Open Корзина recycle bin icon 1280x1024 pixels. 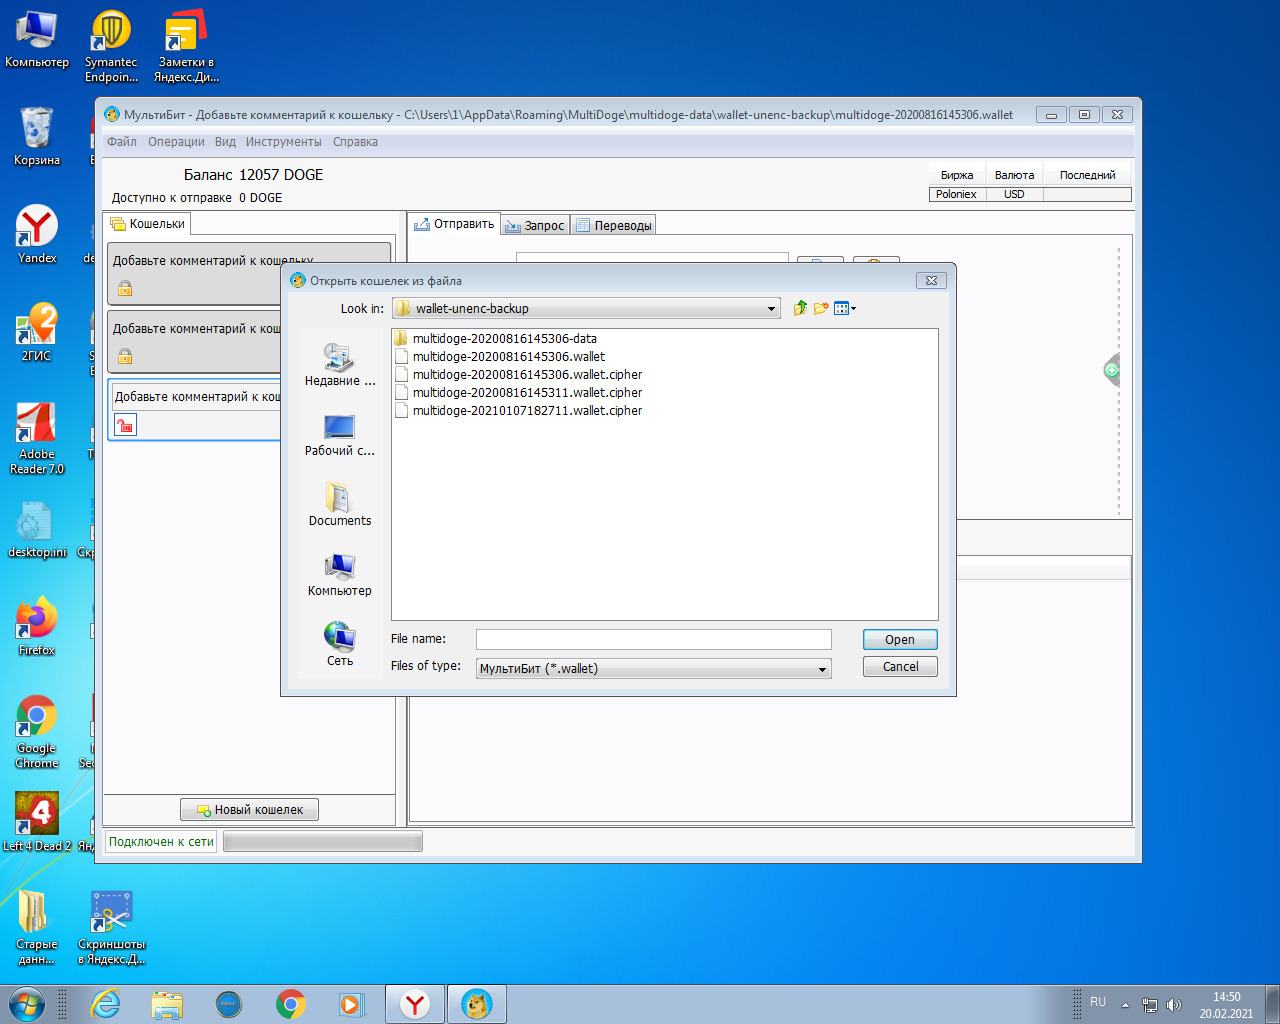[37, 137]
